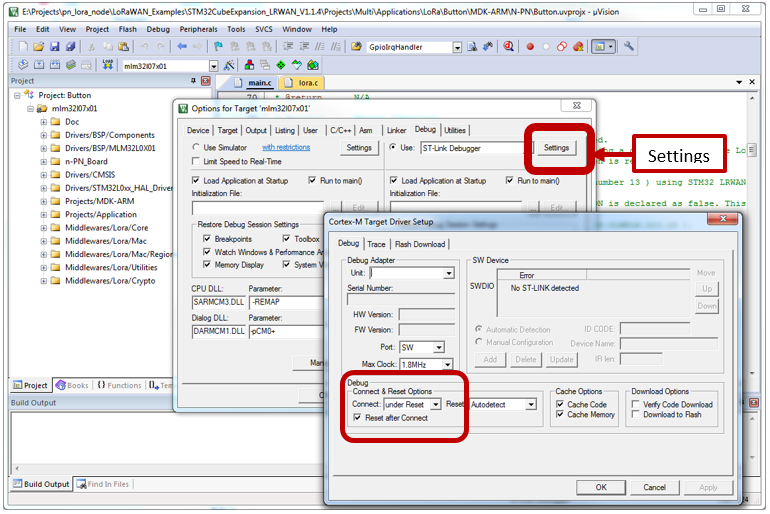Click the CPU DLL SARMCM3.DLL field
The width and height of the screenshot is (770, 514).
tap(218, 302)
